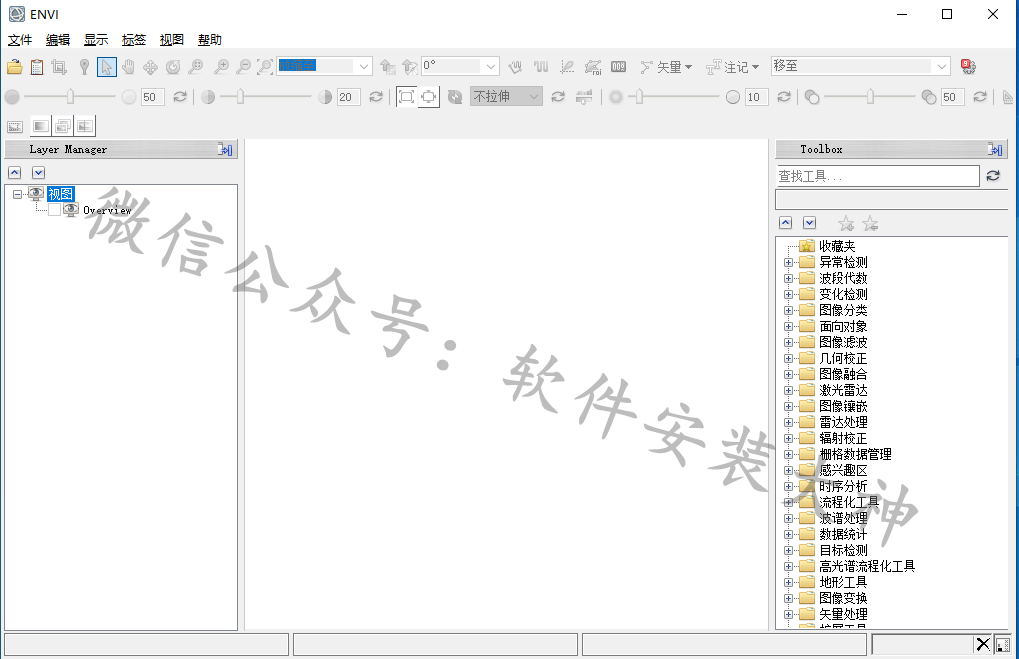Click the Portal view icon

pyautogui.click(x=15, y=127)
